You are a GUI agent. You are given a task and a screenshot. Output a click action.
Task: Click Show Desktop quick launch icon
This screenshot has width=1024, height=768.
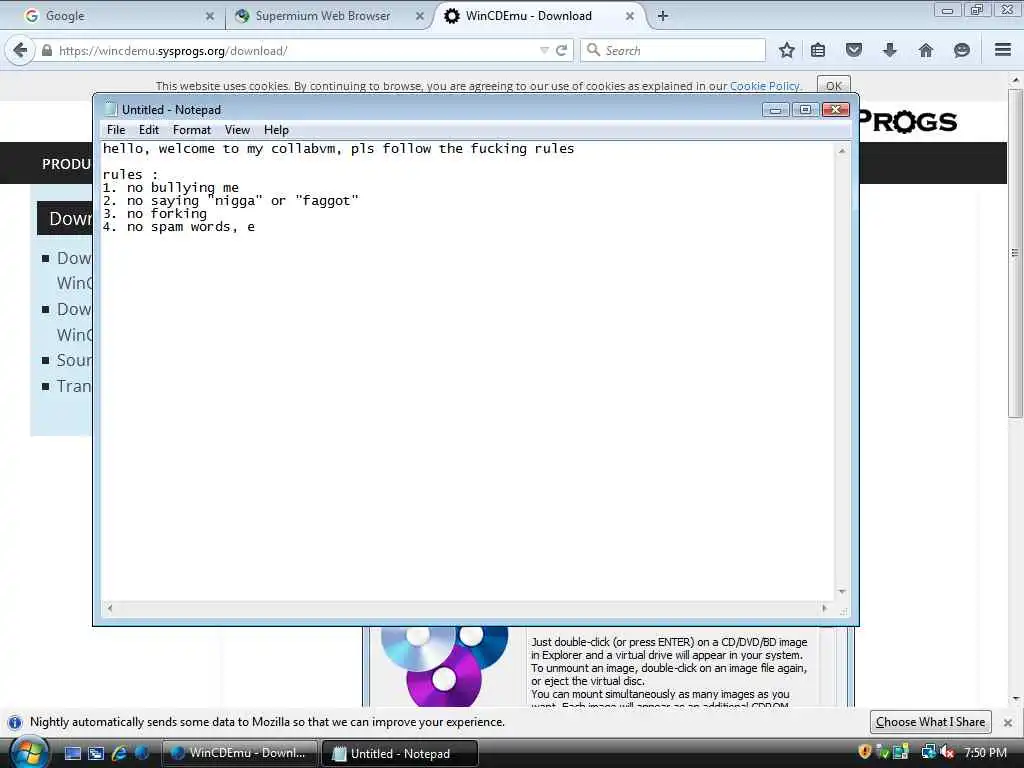72,754
